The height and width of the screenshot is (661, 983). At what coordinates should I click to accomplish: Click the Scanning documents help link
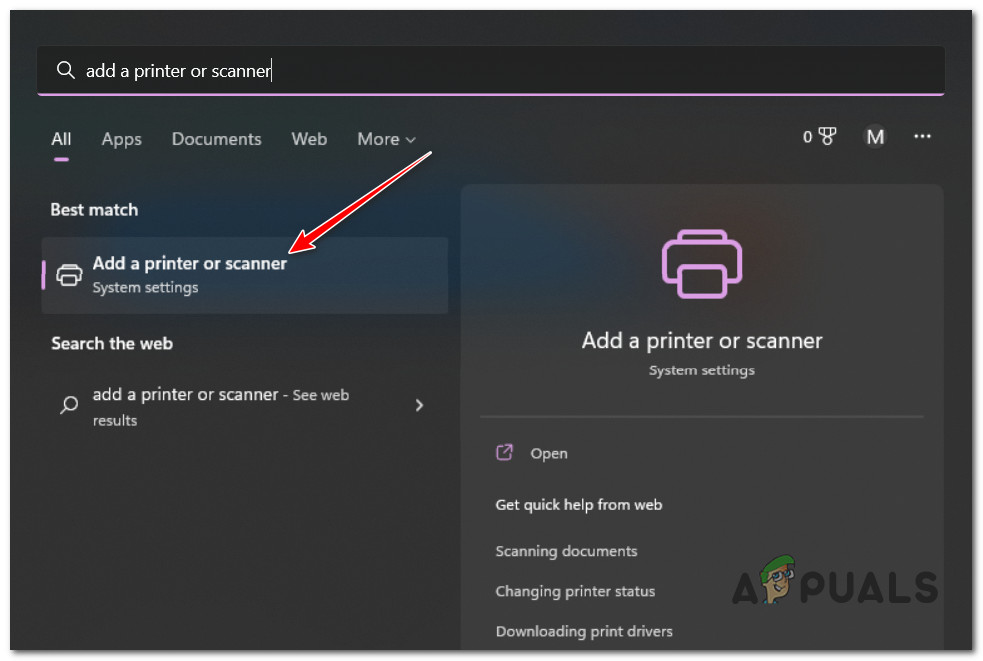click(x=566, y=551)
